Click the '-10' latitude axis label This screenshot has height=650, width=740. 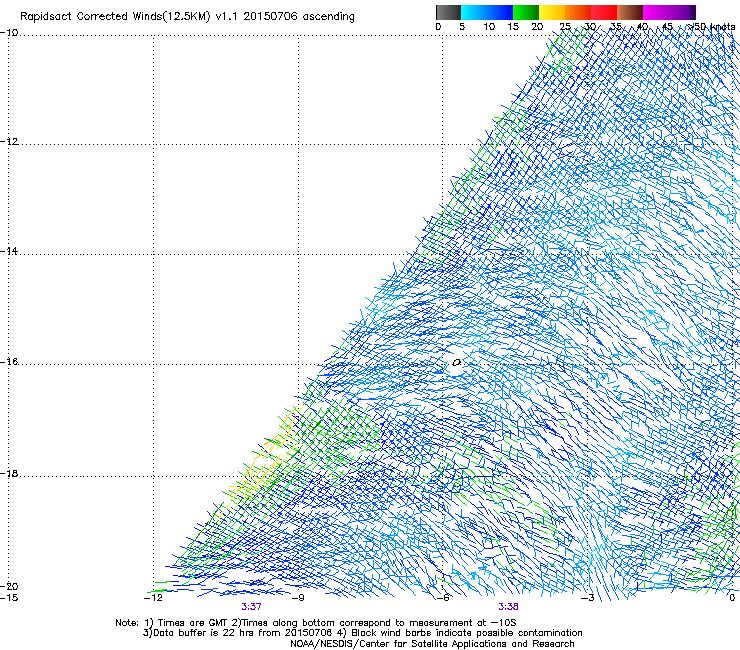pos(9,33)
